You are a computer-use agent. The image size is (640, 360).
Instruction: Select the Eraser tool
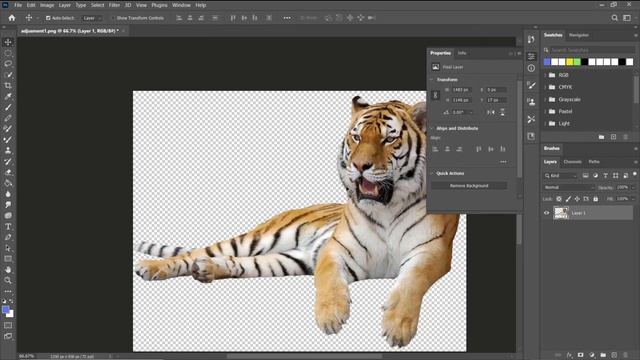click(8, 172)
